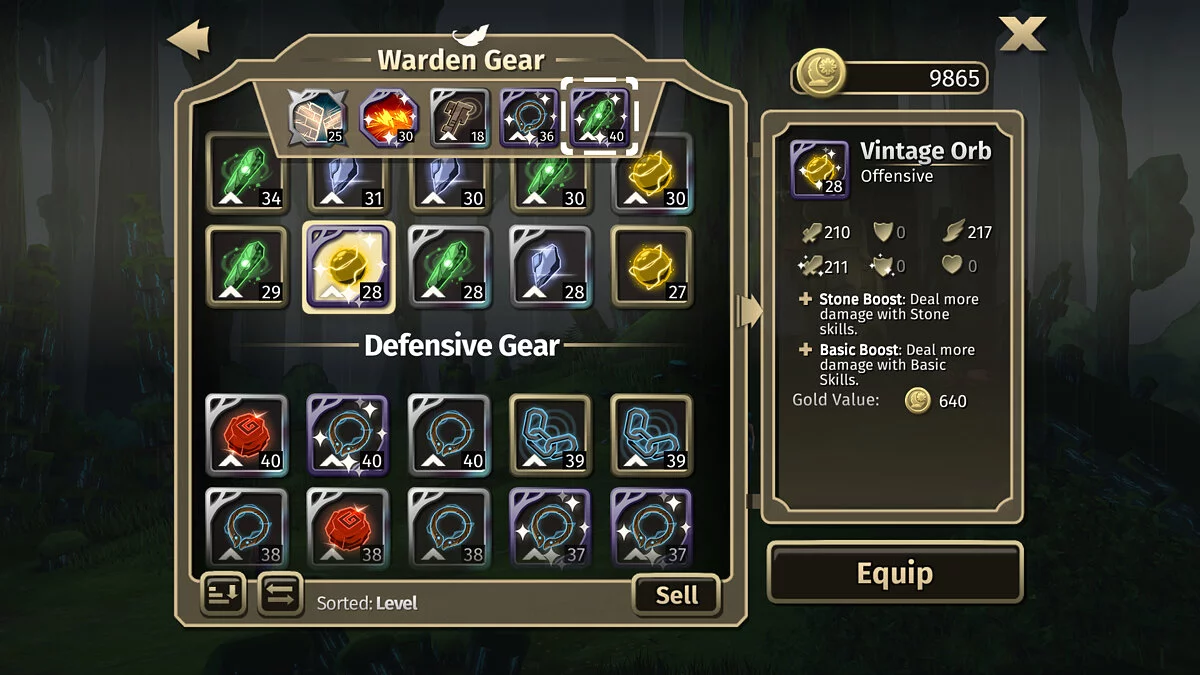Select the level 25 fist gear slot
Screen dimensions: 1200x675
coord(318,117)
